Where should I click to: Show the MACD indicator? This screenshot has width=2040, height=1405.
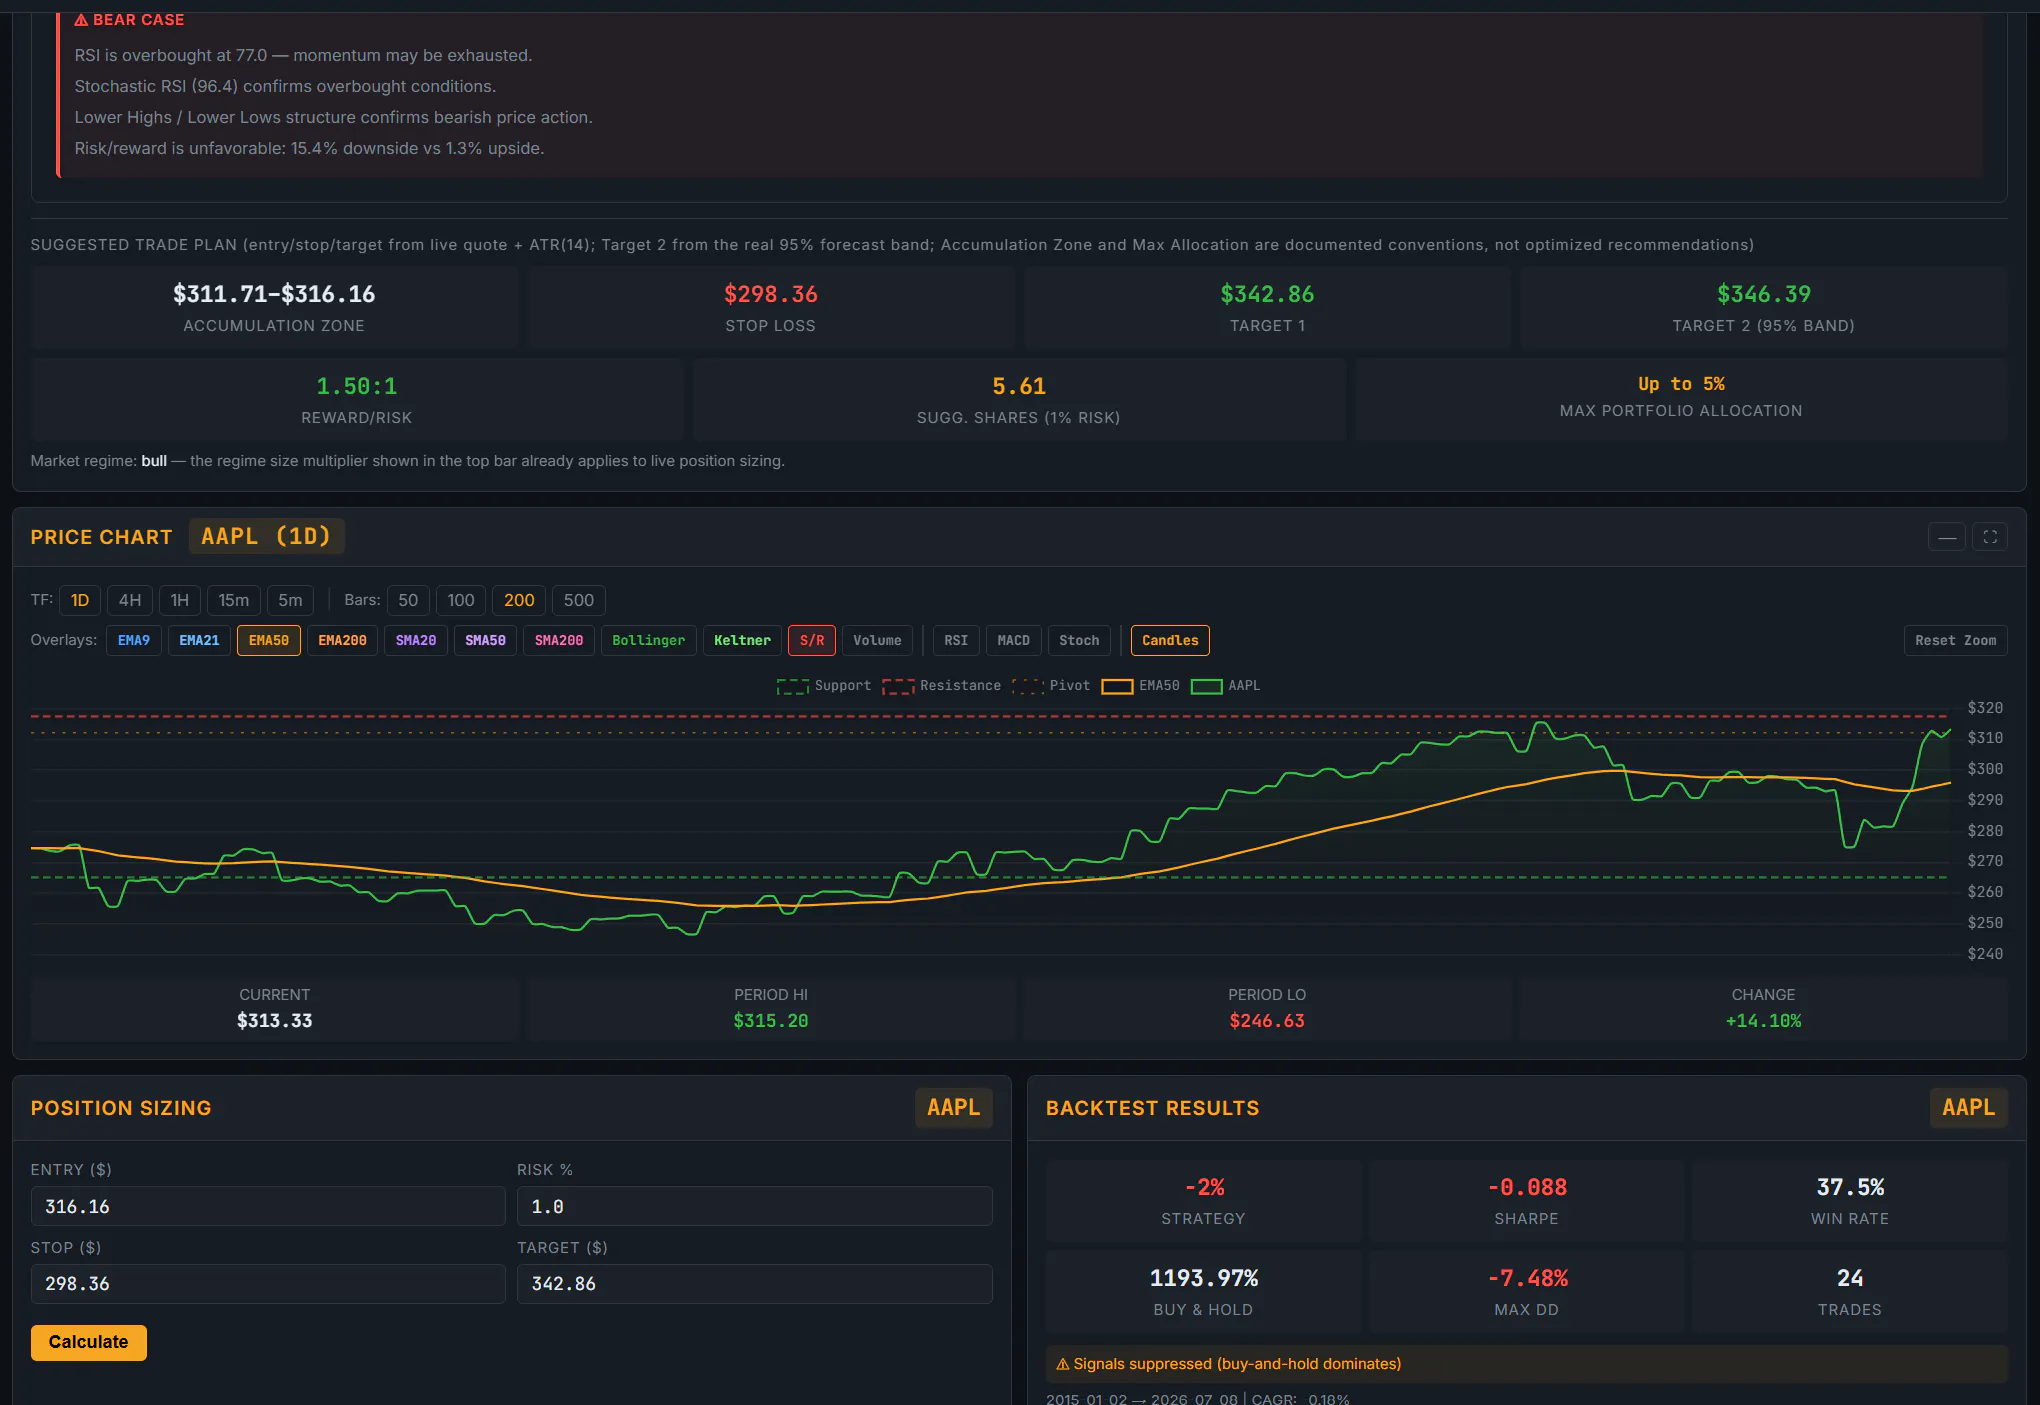point(1013,640)
